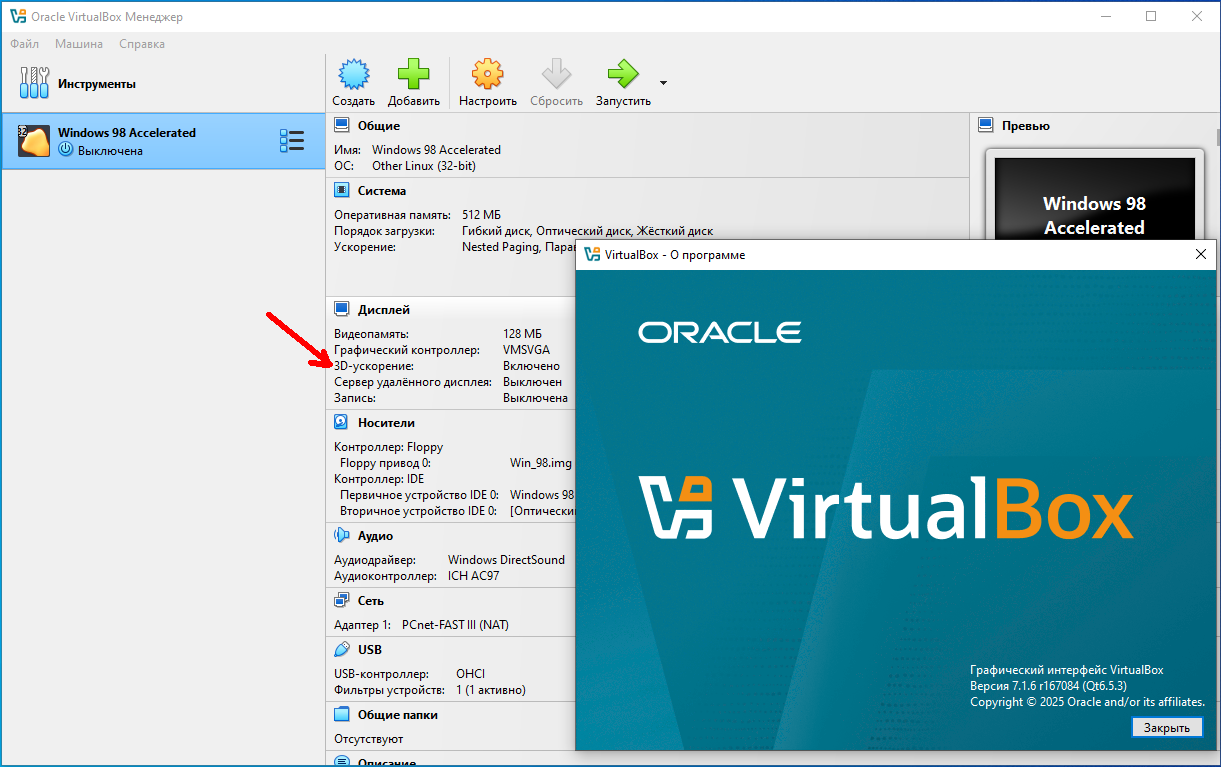The width and height of the screenshot is (1221, 767).
Task: Click the Сеть section network icon
Action: pos(342,601)
